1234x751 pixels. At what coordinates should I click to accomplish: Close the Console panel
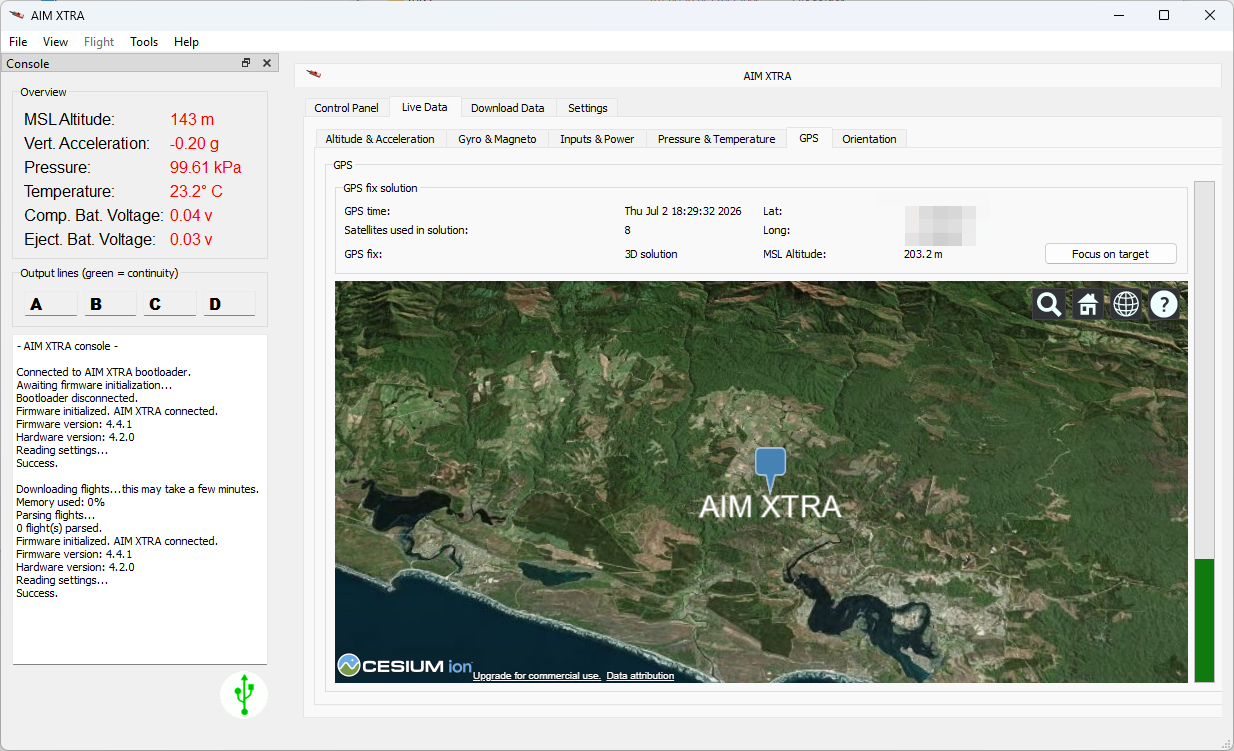pos(266,63)
